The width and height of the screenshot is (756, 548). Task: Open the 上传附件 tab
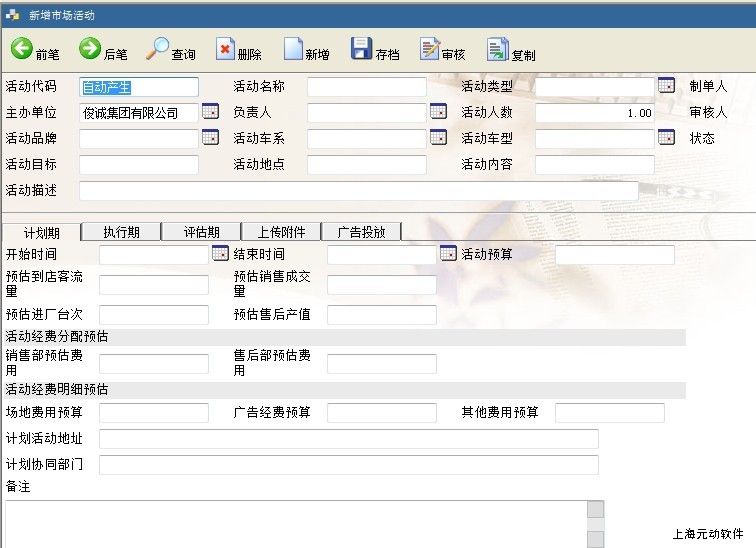tap(281, 232)
